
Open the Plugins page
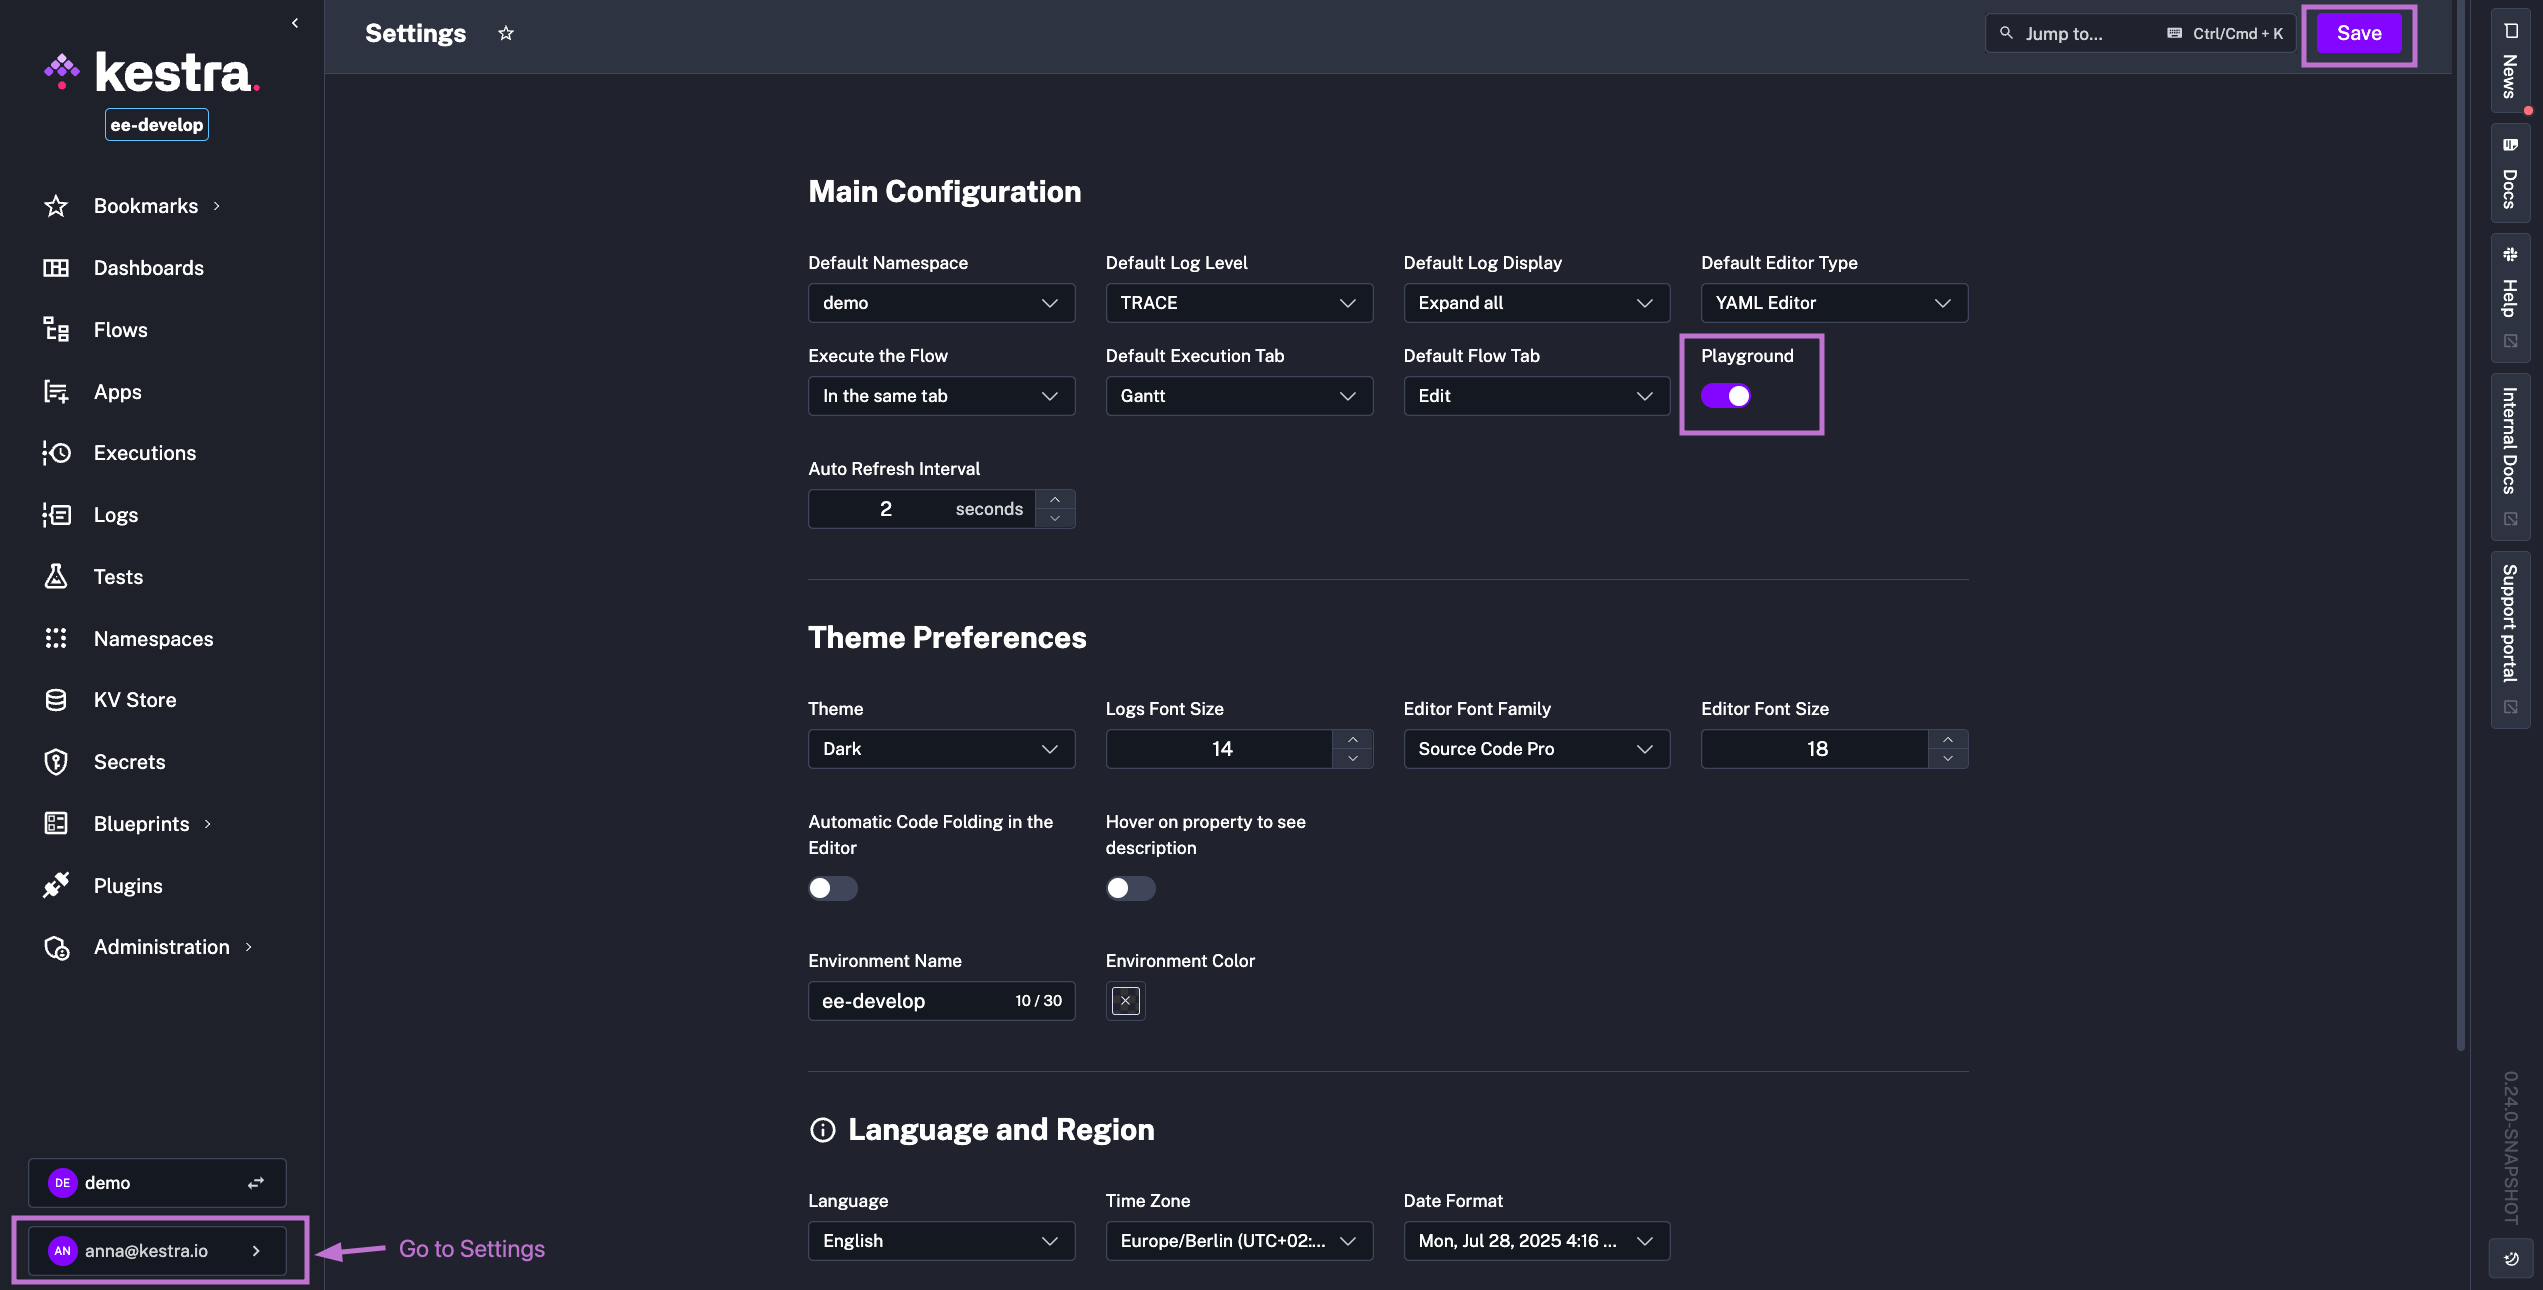[128, 885]
